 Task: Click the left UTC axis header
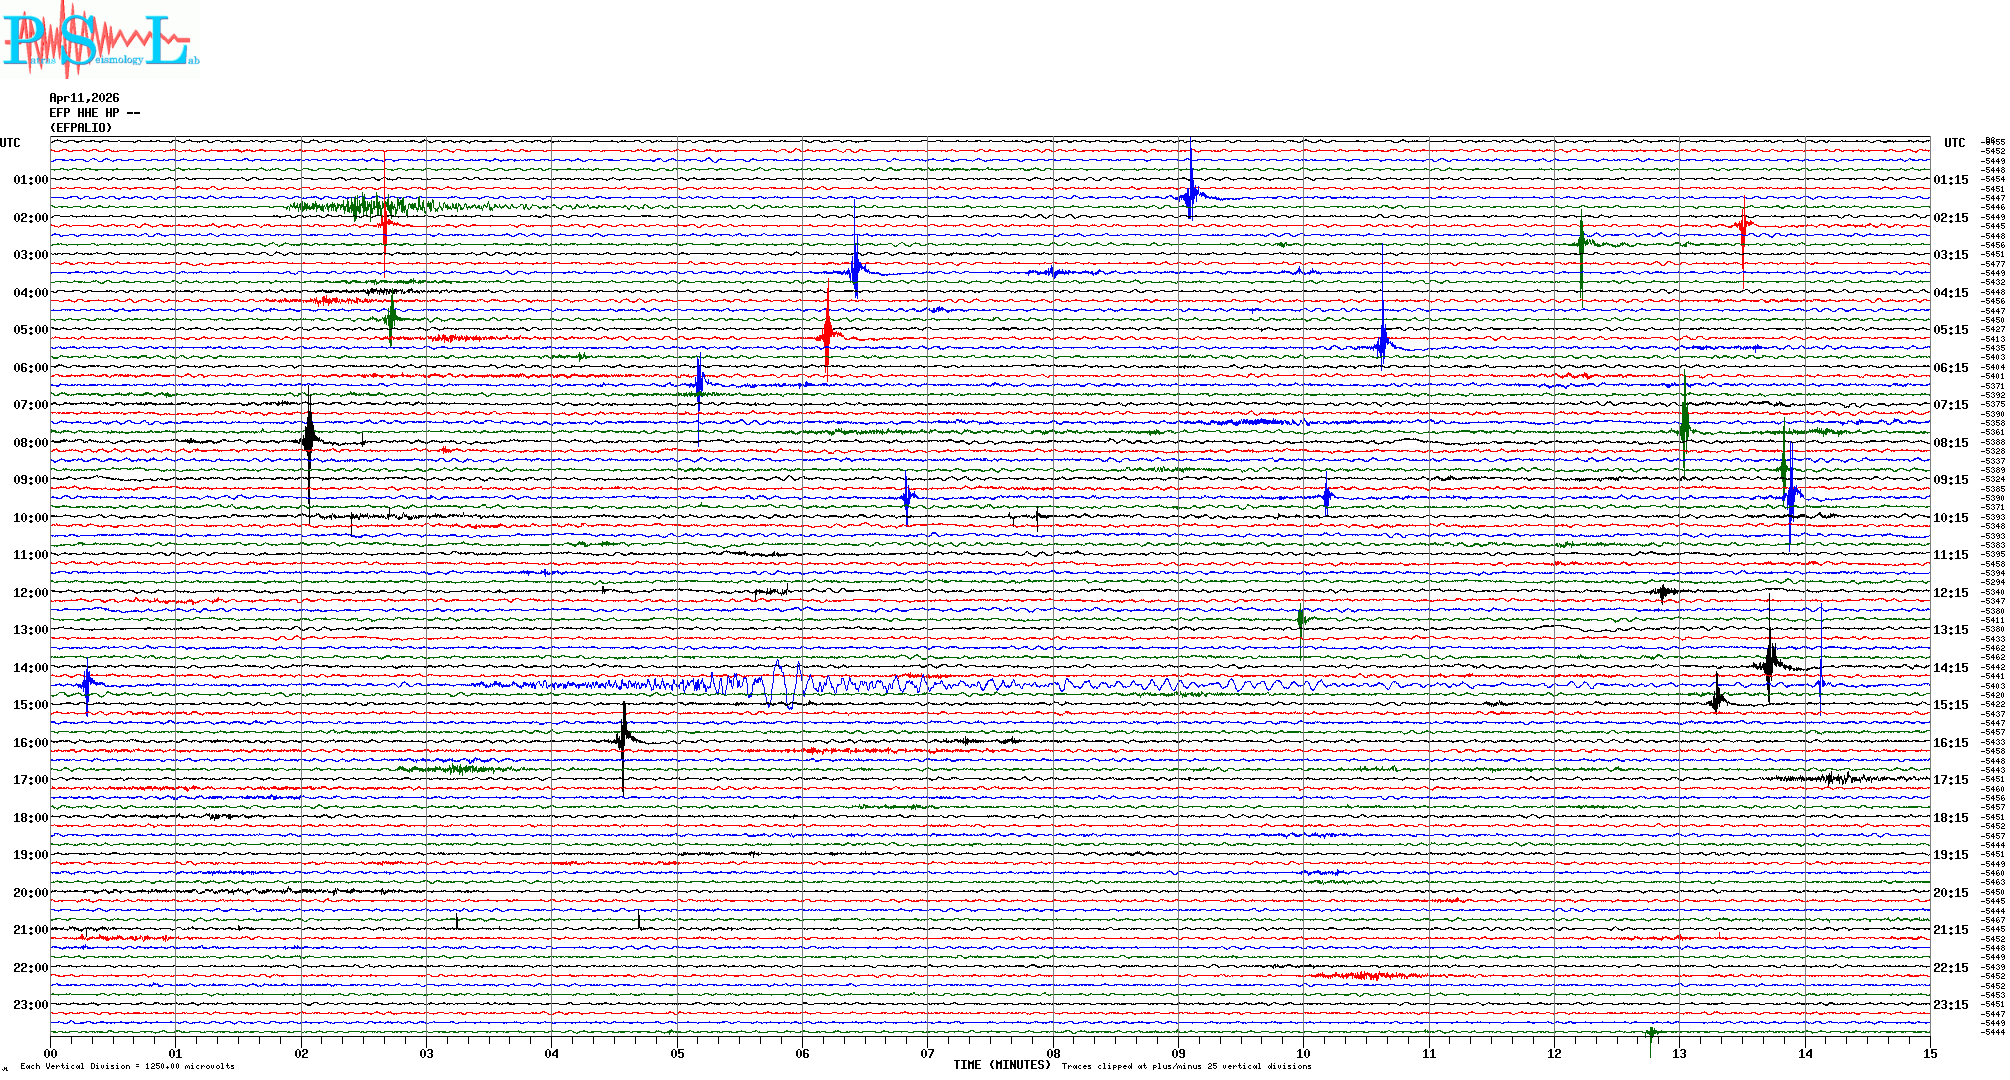[10, 143]
